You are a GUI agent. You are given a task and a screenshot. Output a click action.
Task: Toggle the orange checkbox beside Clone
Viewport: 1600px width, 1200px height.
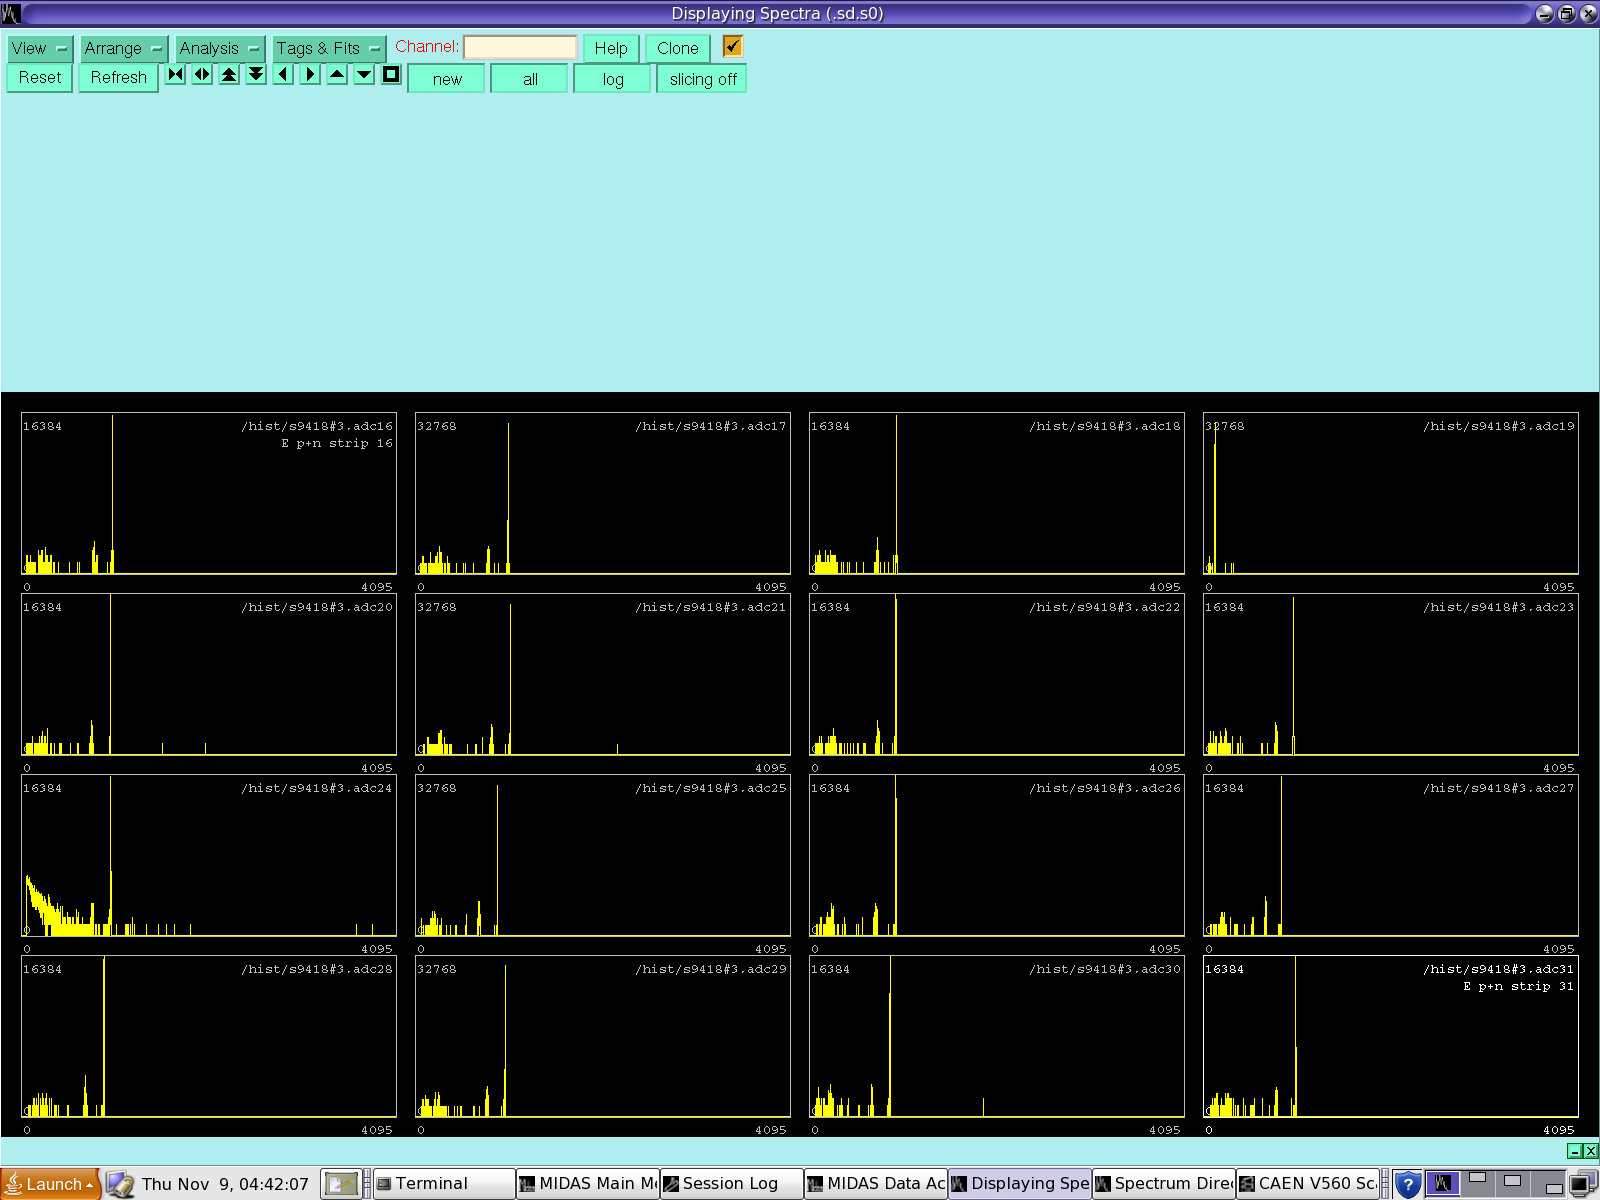[x=733, y=46]
